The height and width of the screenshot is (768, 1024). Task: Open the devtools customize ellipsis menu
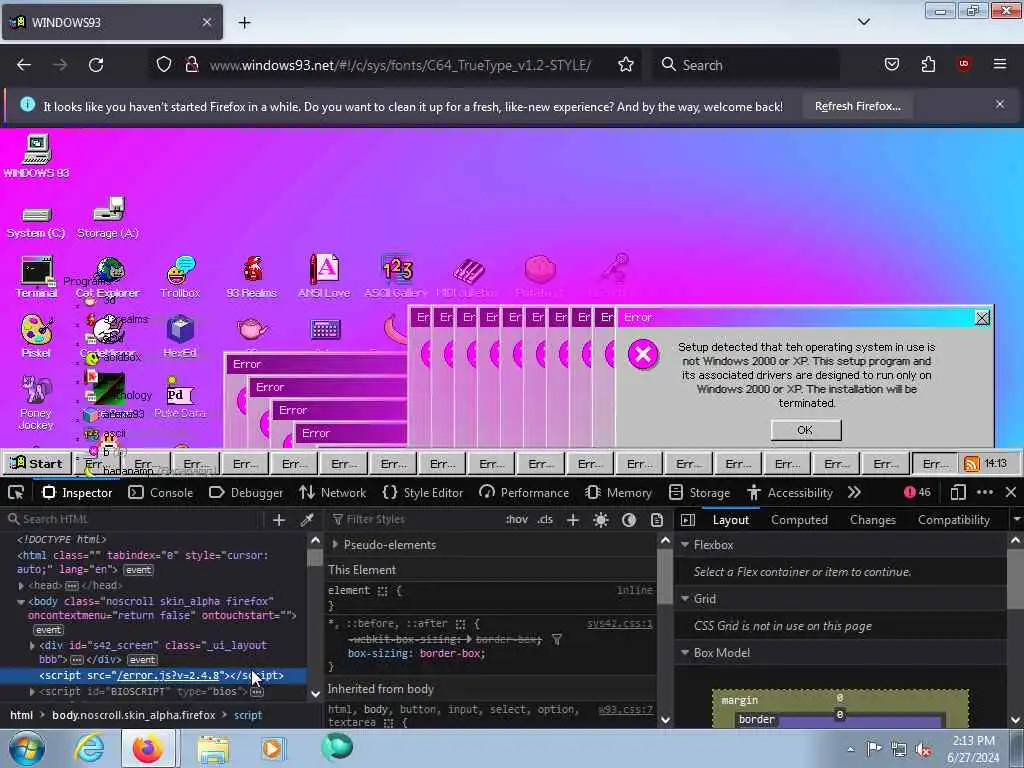coord(985,492)
